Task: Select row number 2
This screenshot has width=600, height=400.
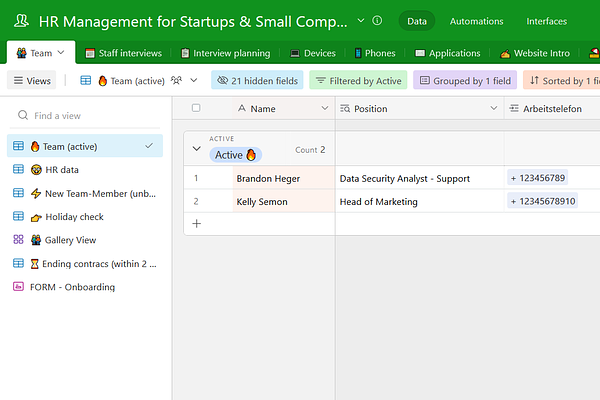Action: click(x=196, y=201)
